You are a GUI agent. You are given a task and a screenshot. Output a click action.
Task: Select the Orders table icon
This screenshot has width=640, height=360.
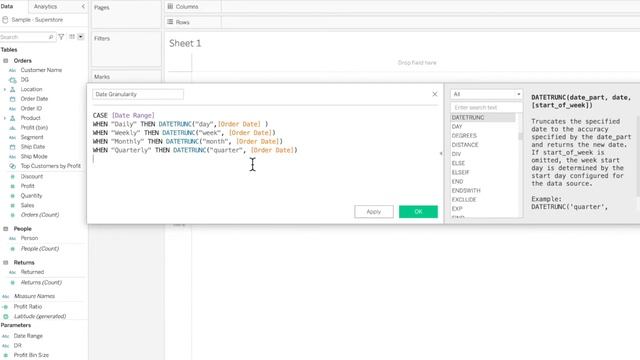click(6, 60)
